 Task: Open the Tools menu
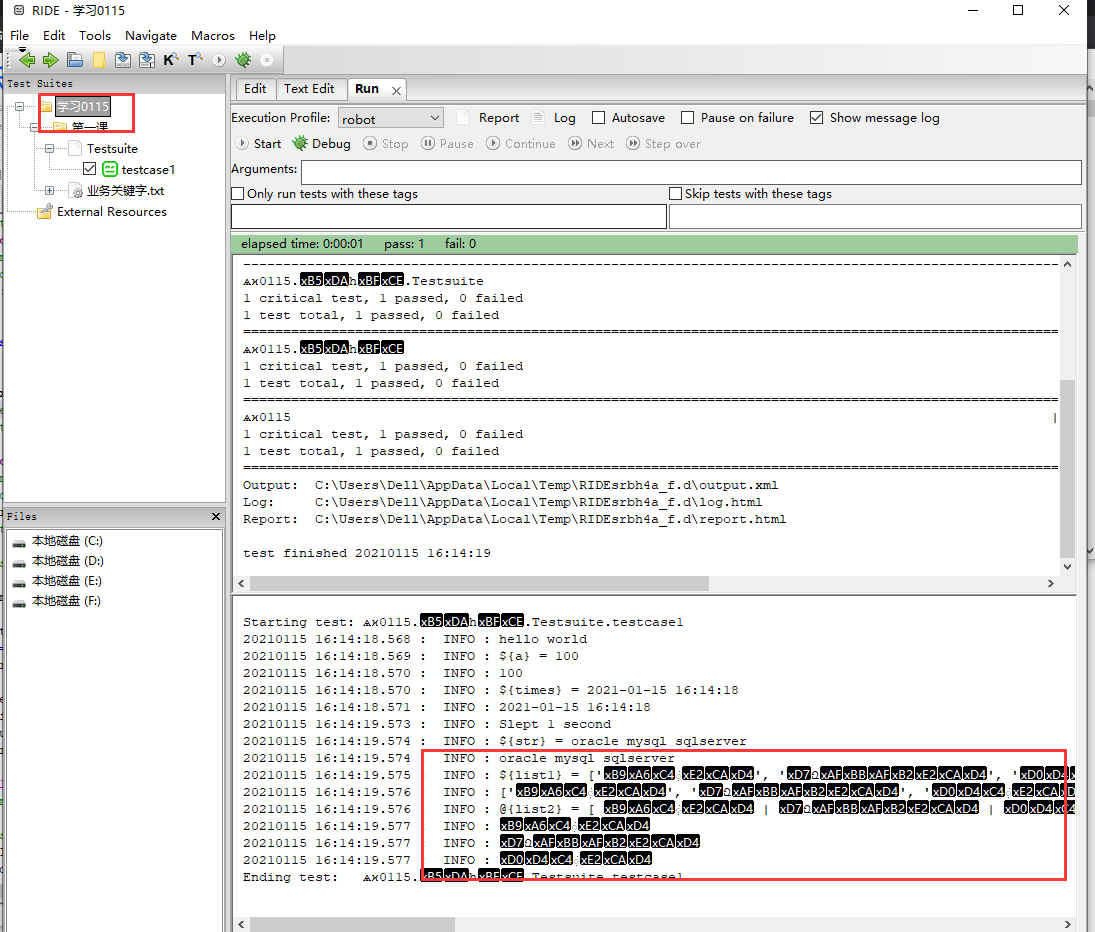click(94, 36)
